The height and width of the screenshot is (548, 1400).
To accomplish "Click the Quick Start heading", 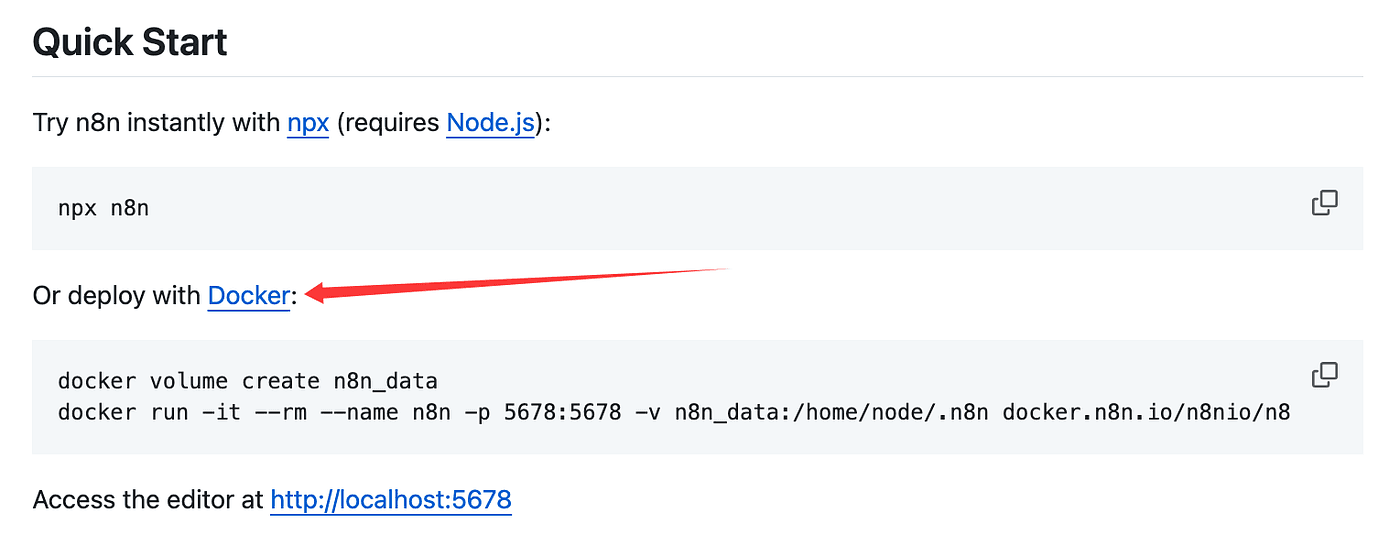I will [x=130, y=42].
